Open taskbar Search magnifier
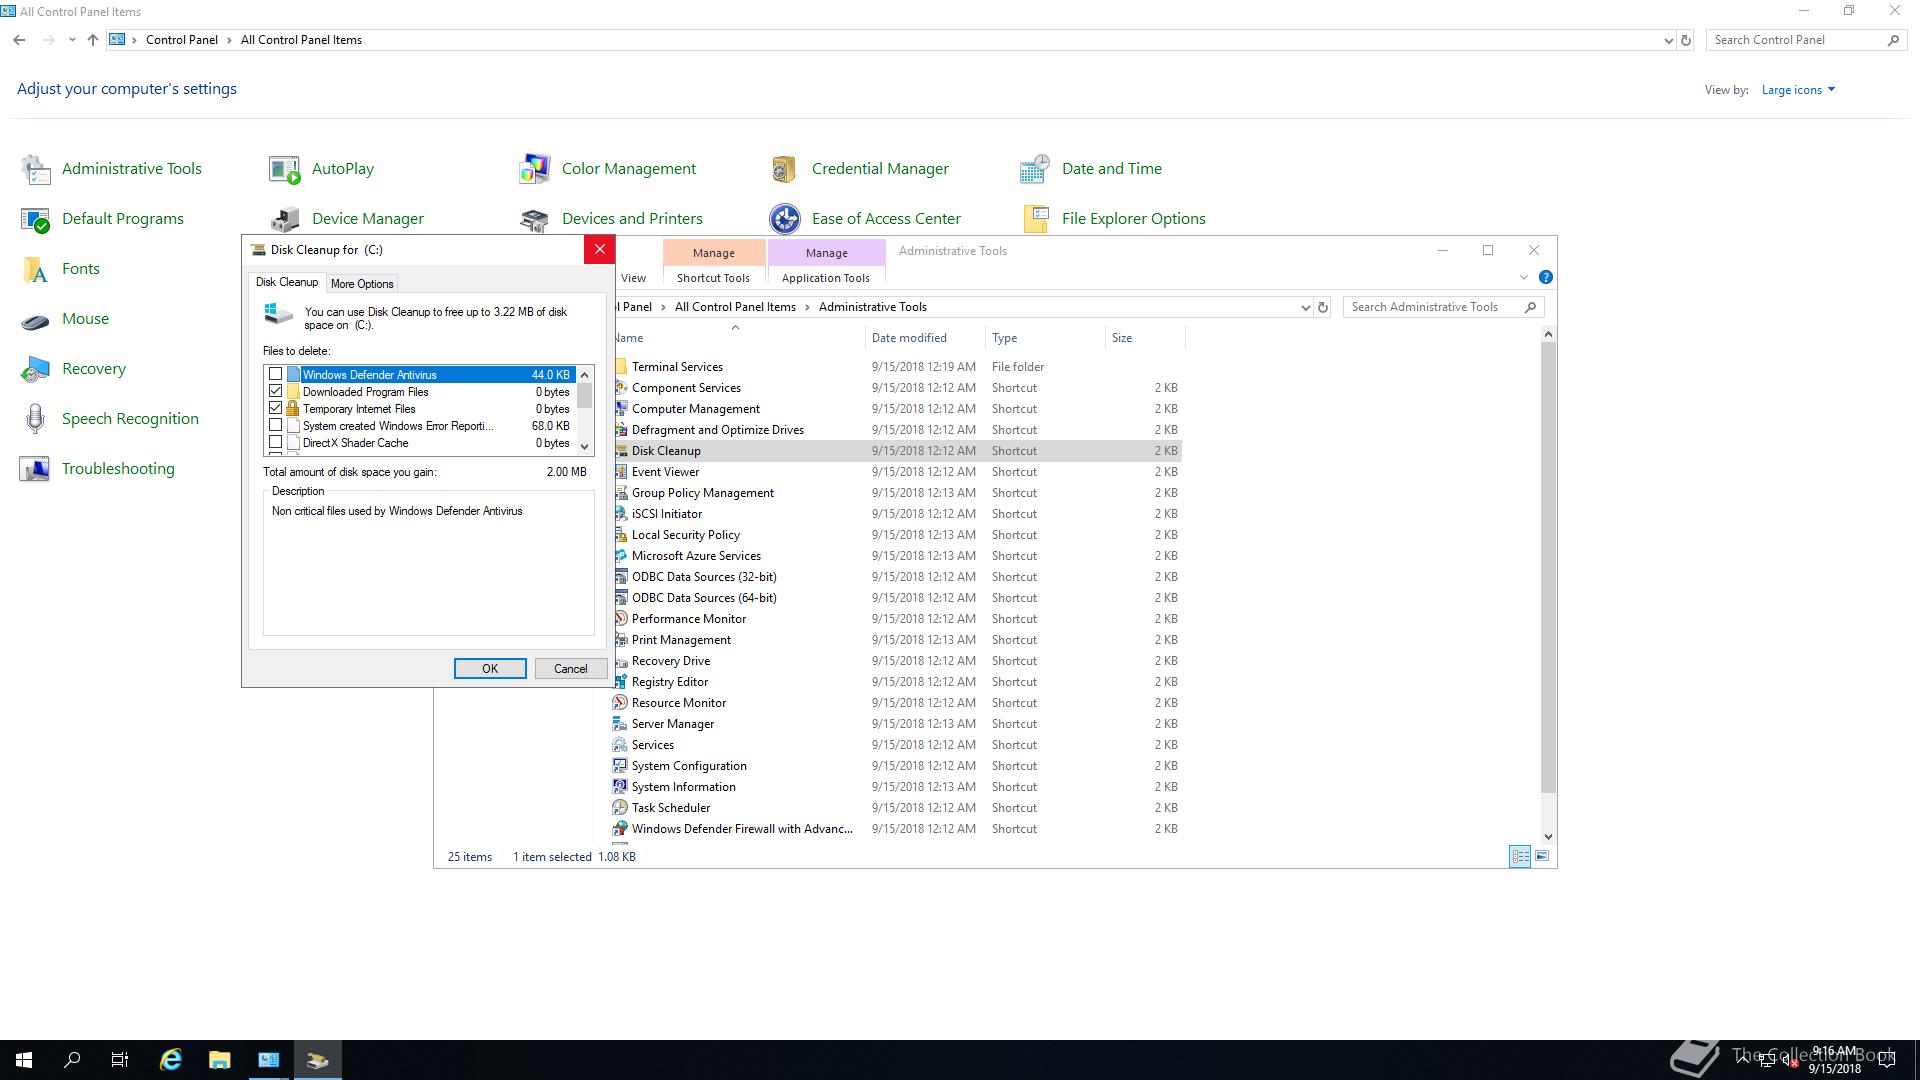Screen dimensions: 1920x1080 72,1060
